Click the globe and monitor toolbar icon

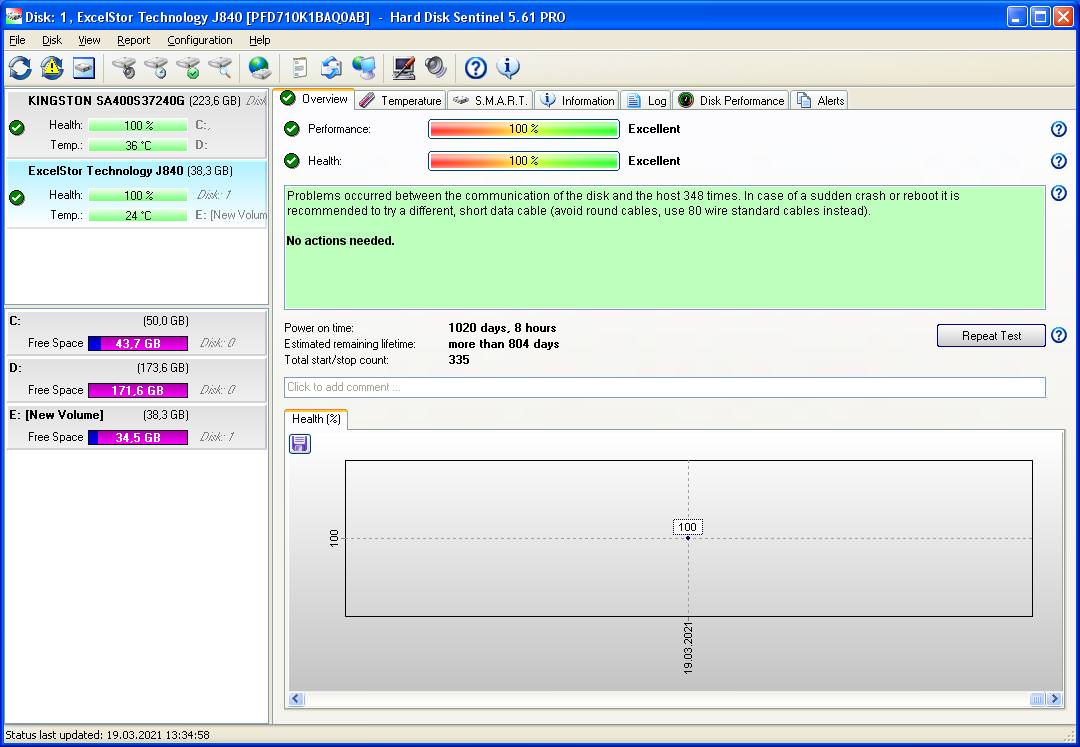[x=364, y=67]
